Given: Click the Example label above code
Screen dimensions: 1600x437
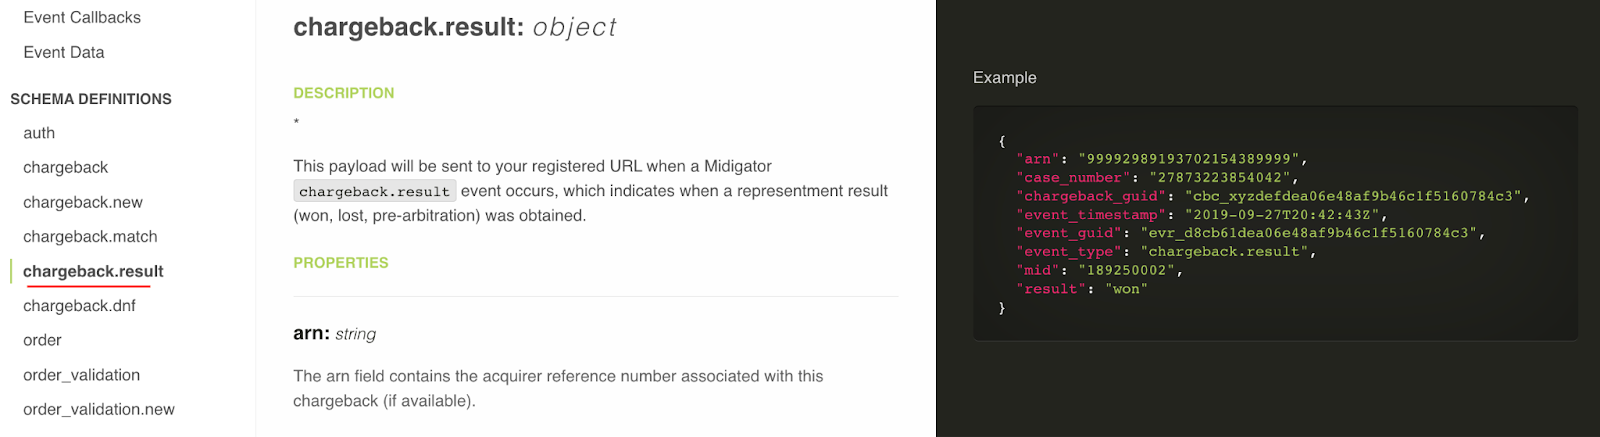Looking at the screenshot, I should click(1005, 78).
